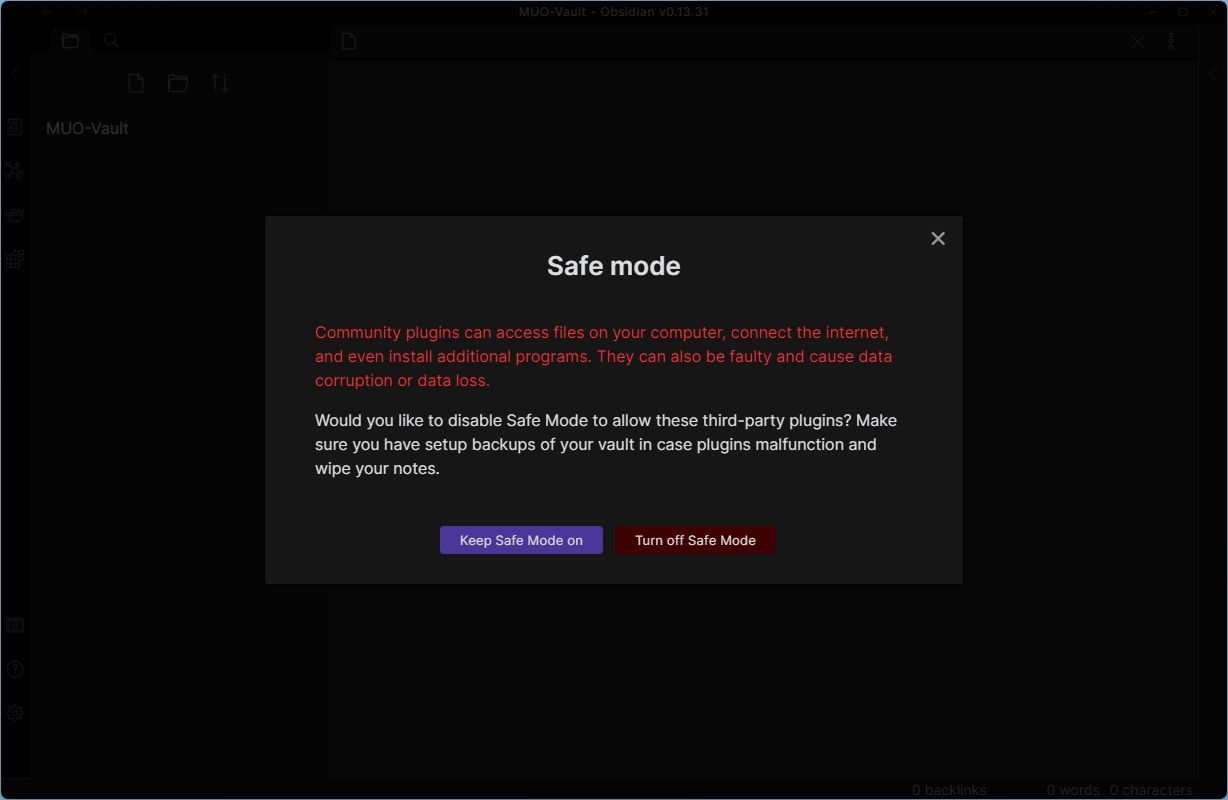This screenshot has width=1228, height=800.
Task: Select the MUO-Vault vault title
Action: [x=87, y=128]
